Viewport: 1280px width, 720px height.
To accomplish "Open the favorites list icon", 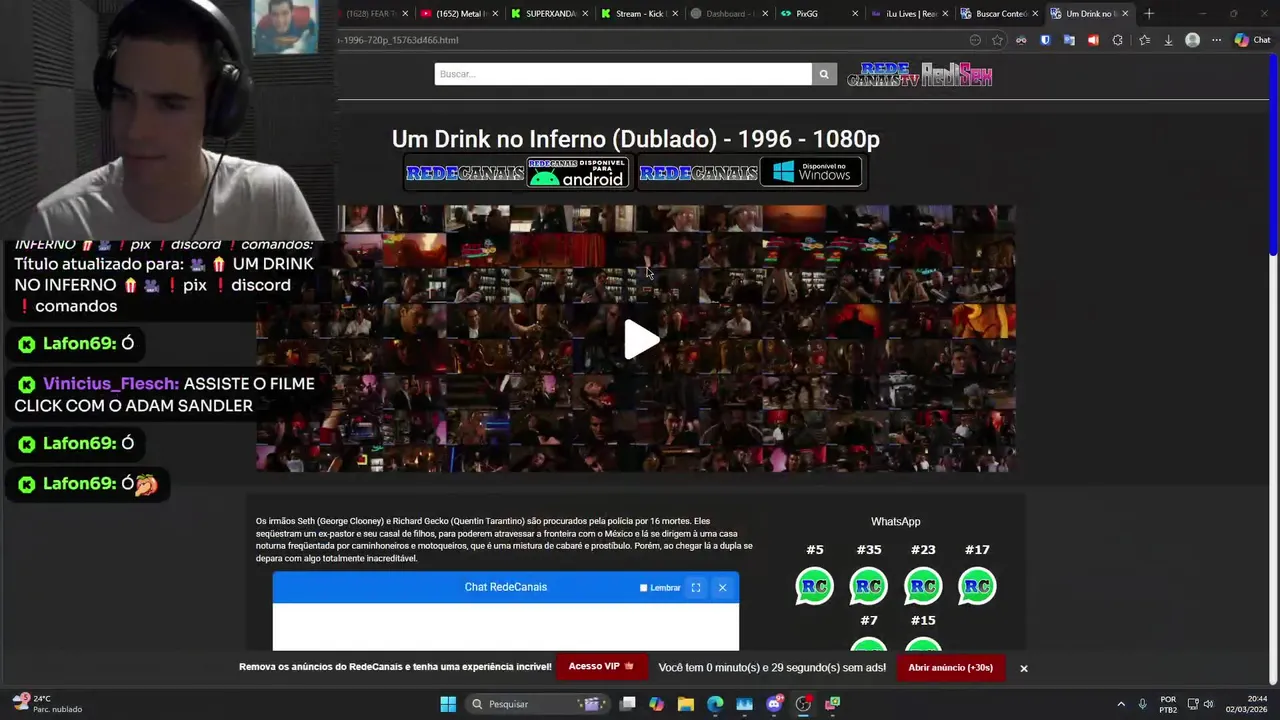I will [x=1144, y=40].
